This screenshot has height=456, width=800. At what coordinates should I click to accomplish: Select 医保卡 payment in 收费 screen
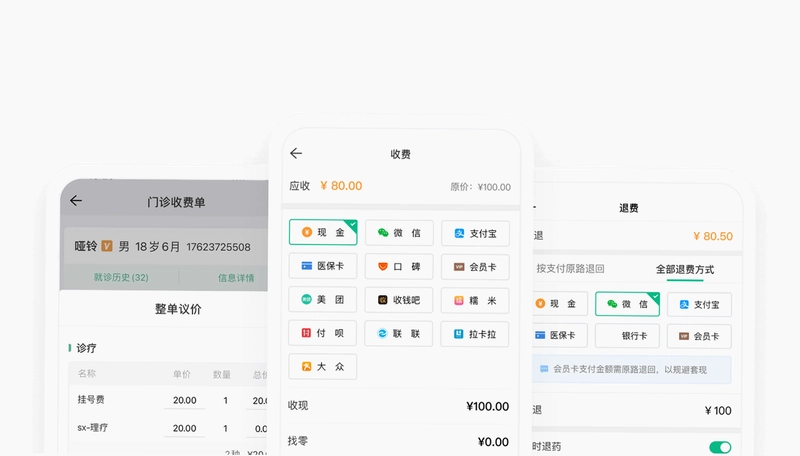coord(322,266)
